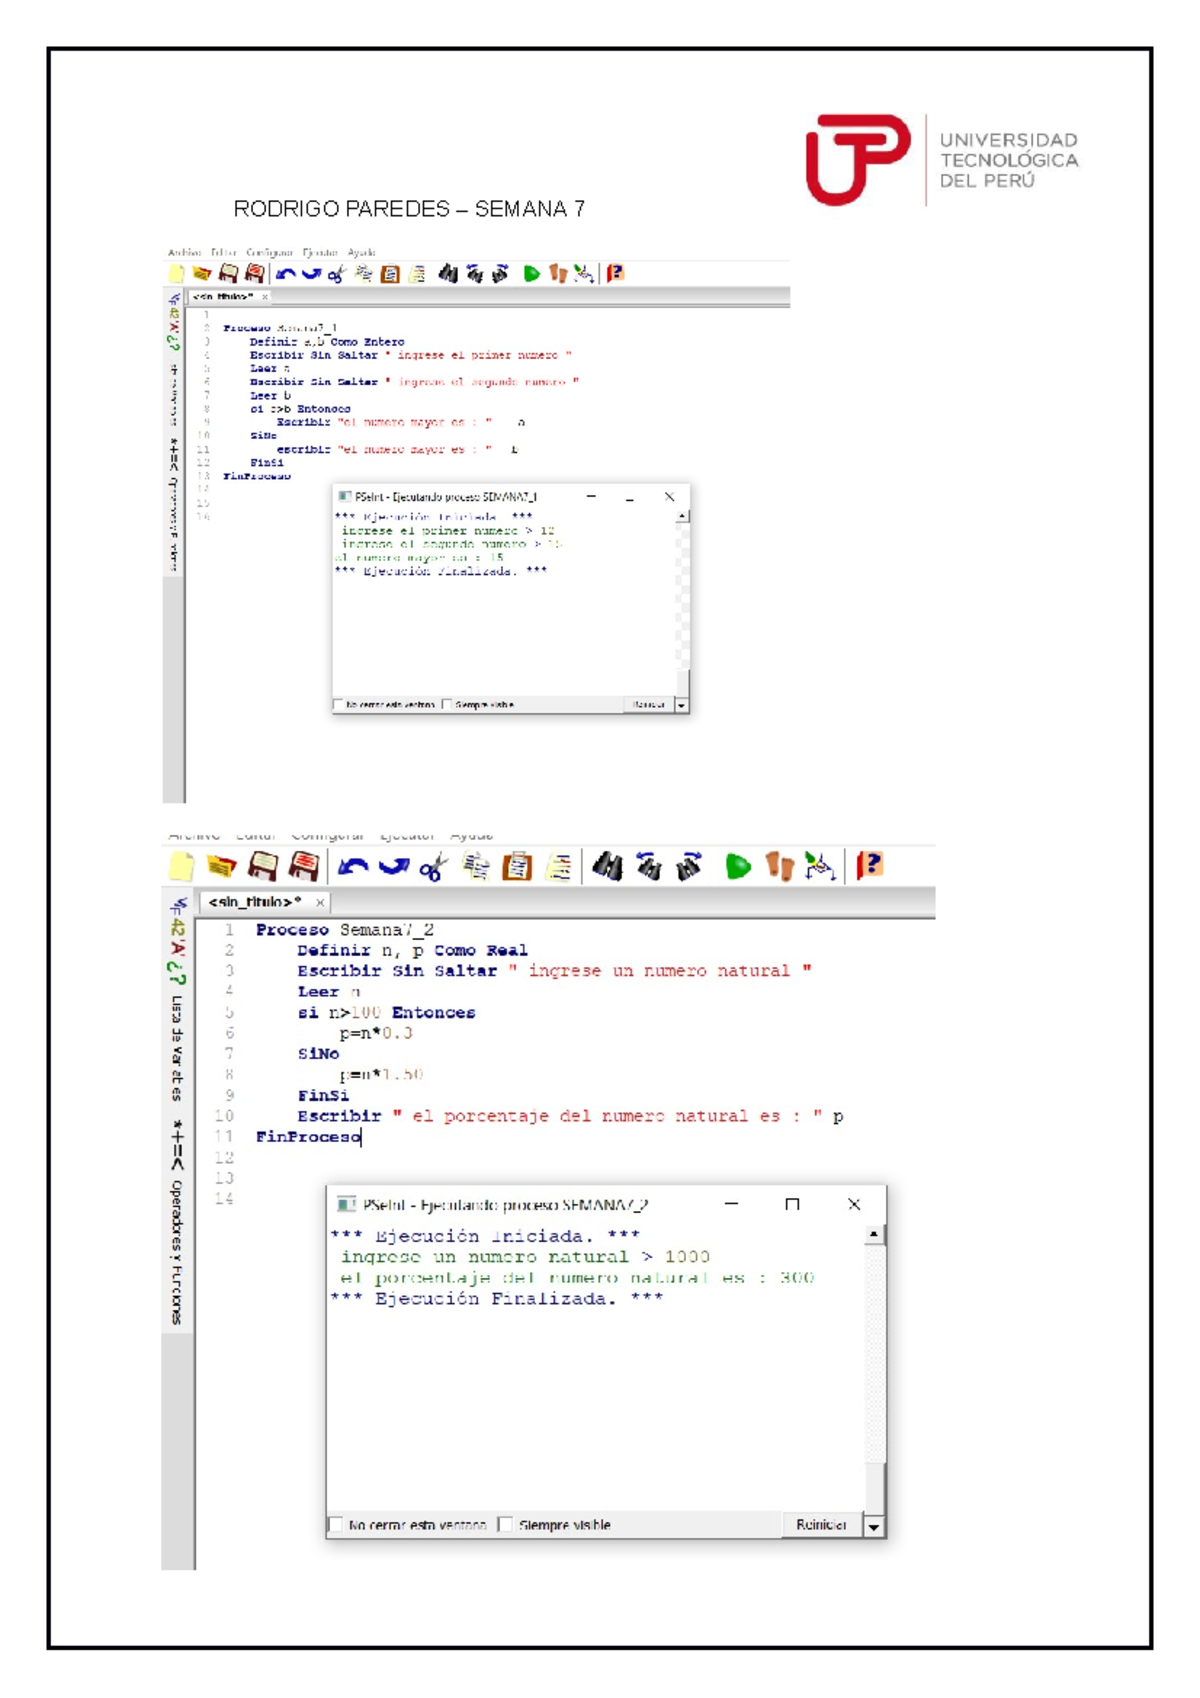
Task: Expand 'Operadores y Funciones' side panel in lower editor
Action: click(x=177, y=1250)
